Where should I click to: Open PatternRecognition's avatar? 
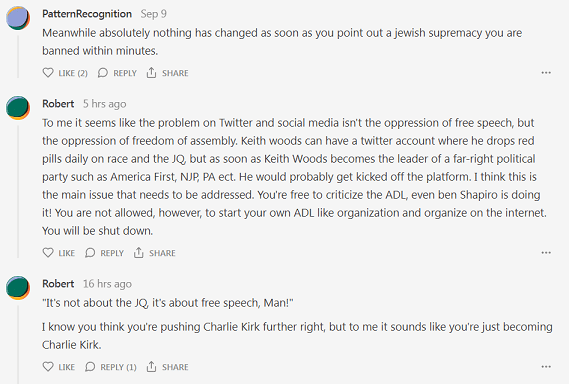click(x=18, y=18)
